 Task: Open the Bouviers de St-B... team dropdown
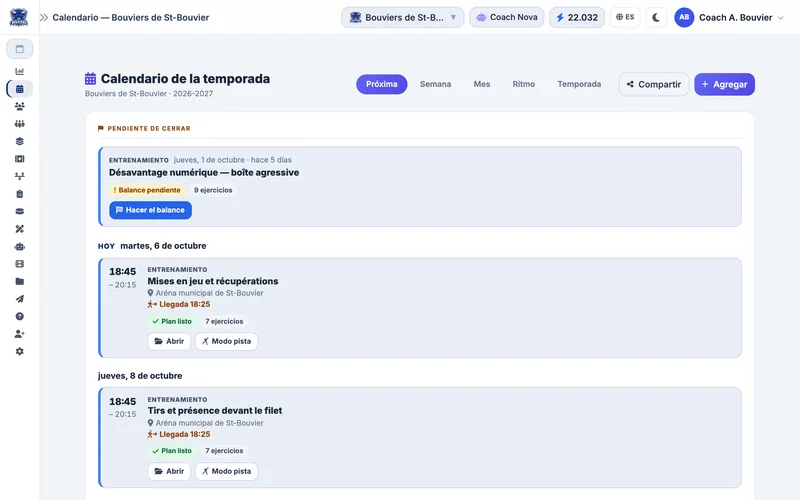[403, 17]
